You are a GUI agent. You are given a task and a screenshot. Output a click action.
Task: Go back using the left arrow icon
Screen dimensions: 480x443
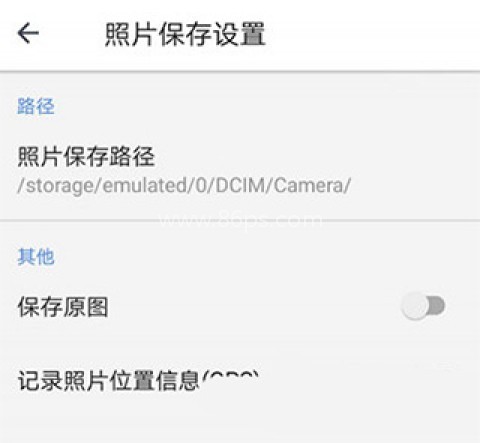tap(28, 33)
